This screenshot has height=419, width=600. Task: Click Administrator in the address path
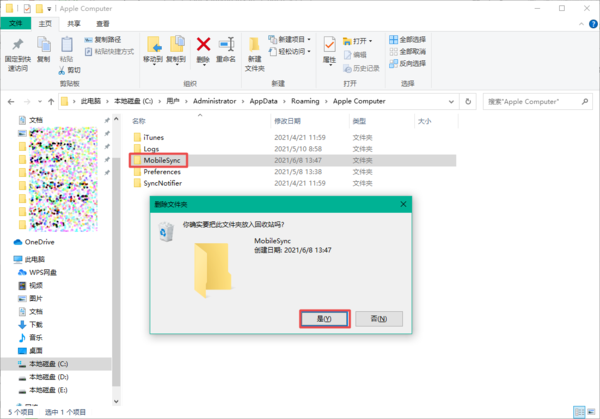[214, 101]
